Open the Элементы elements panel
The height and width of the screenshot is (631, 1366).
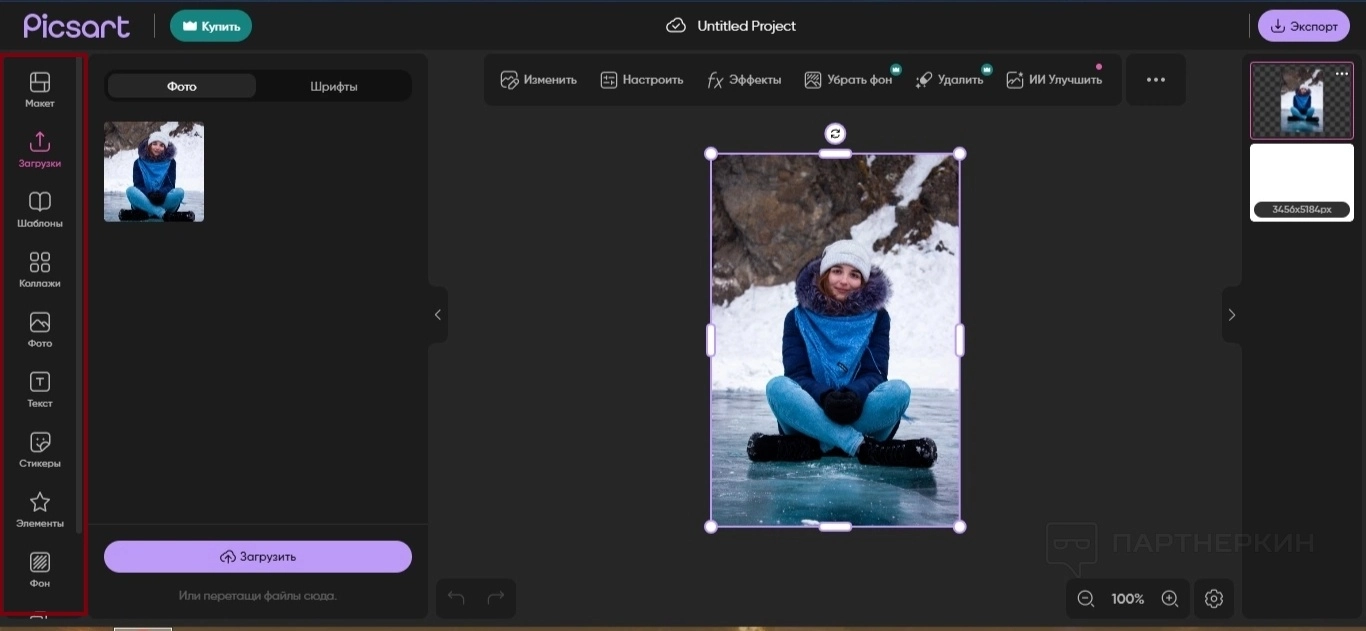40,509
